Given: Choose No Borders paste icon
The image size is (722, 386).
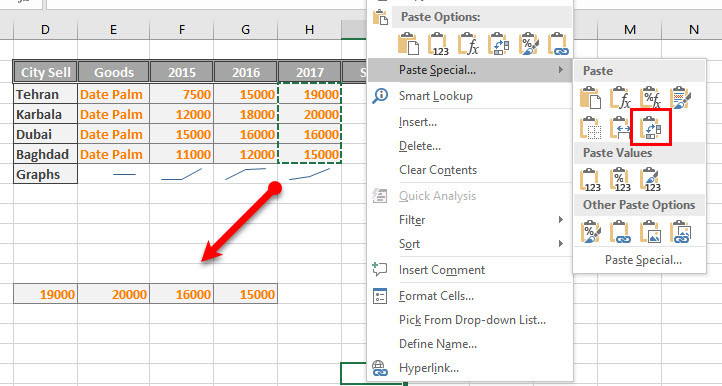Looking at the screenshot, I should 590,127.
